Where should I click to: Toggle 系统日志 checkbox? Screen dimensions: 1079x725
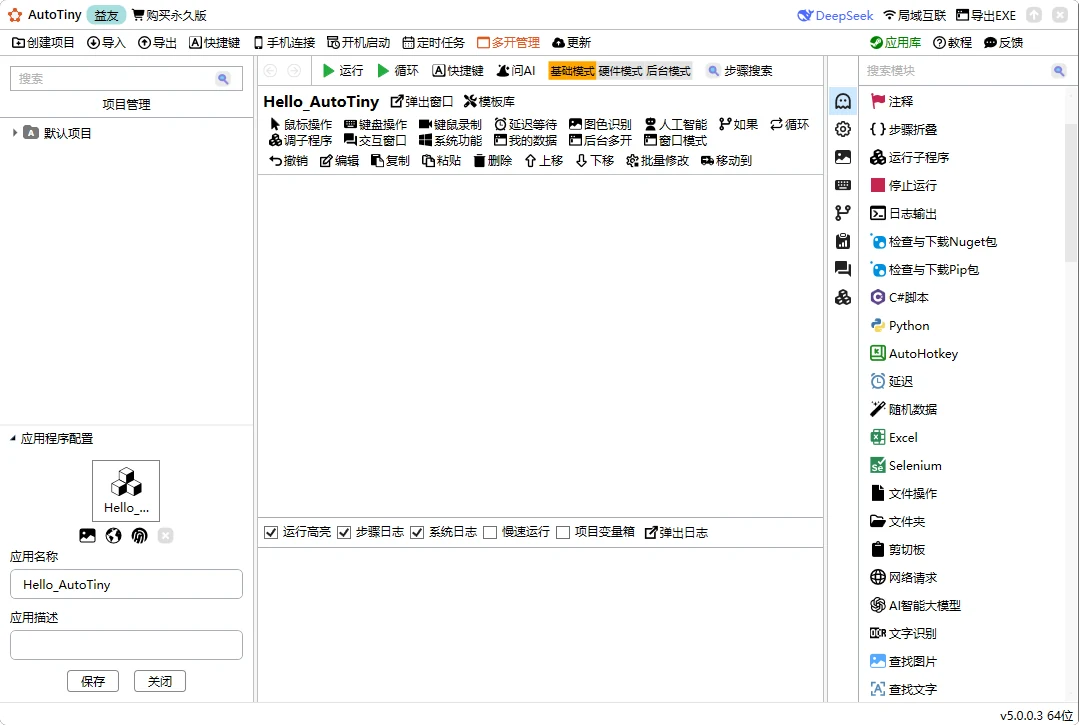point(417,532)
